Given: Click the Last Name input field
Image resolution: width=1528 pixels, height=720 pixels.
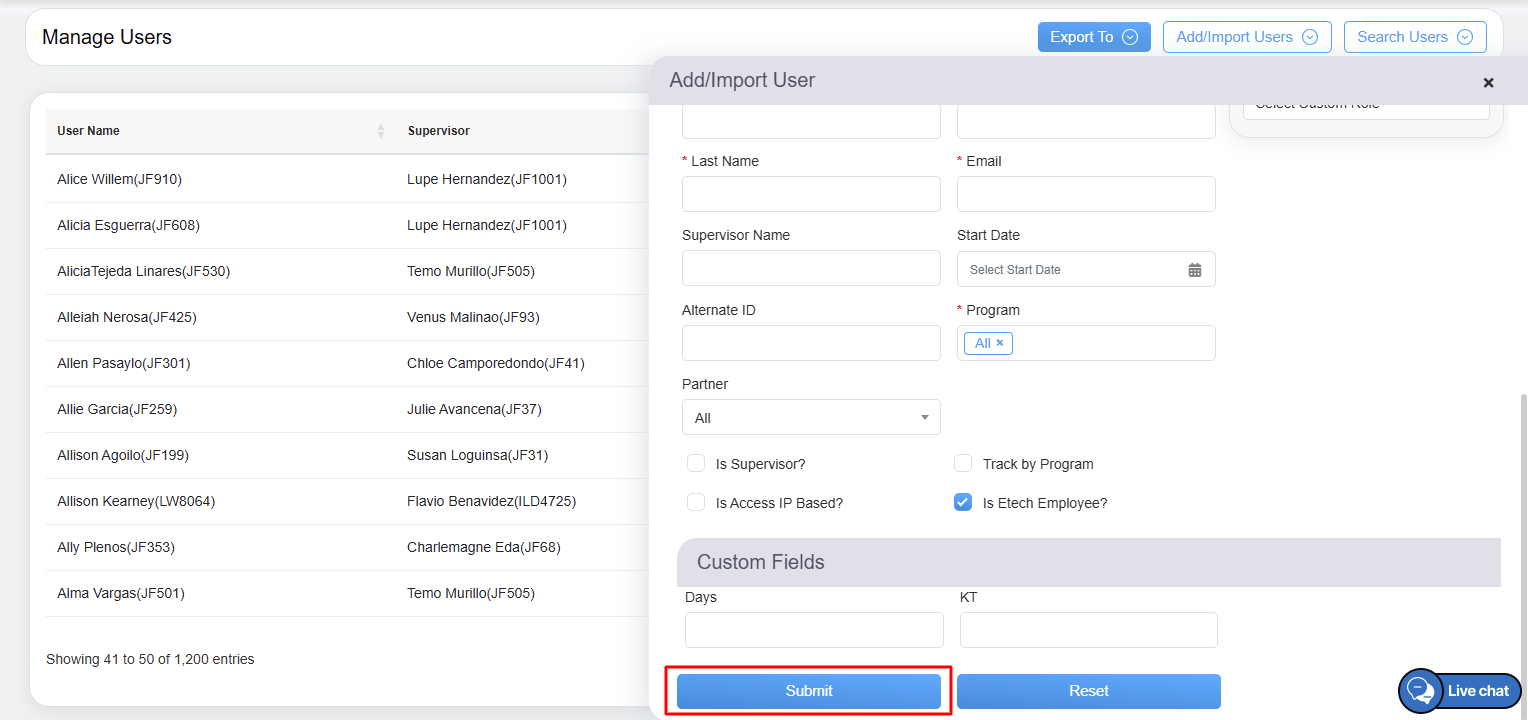Looking at the screenshot, I should pyautogui.click(x=811, y=194).
